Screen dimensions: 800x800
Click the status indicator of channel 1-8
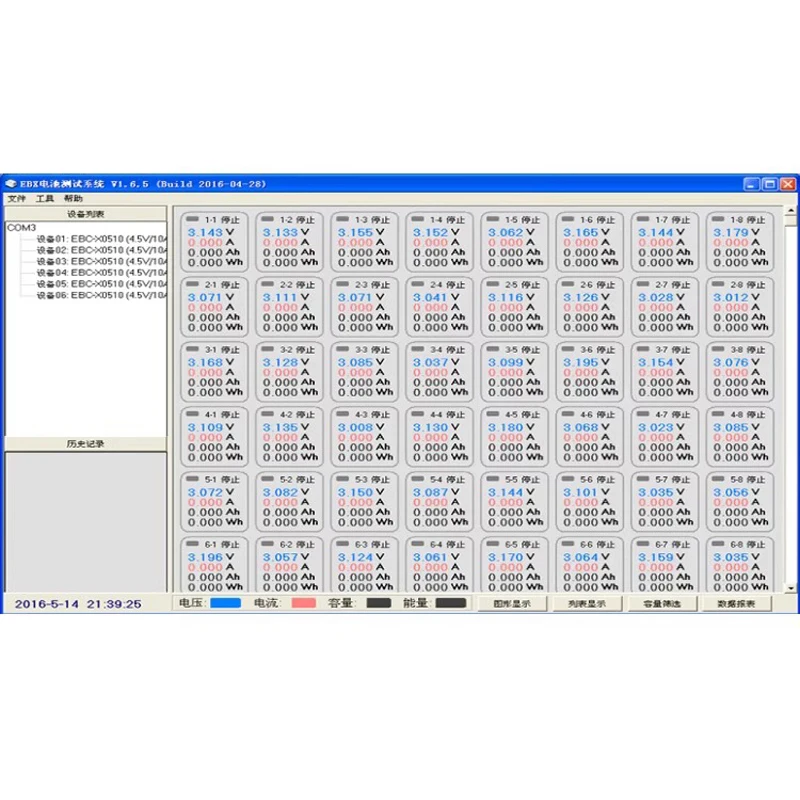[718, 219]
